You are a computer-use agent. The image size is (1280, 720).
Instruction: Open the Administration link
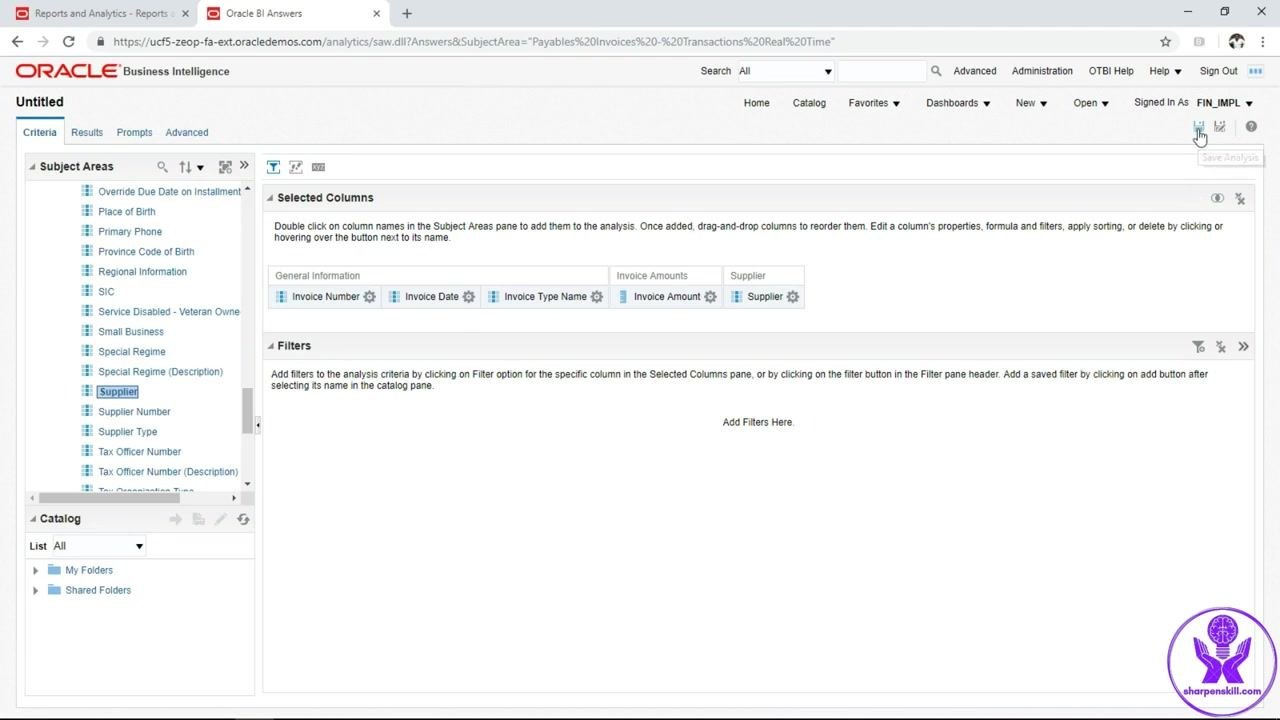1042,71
